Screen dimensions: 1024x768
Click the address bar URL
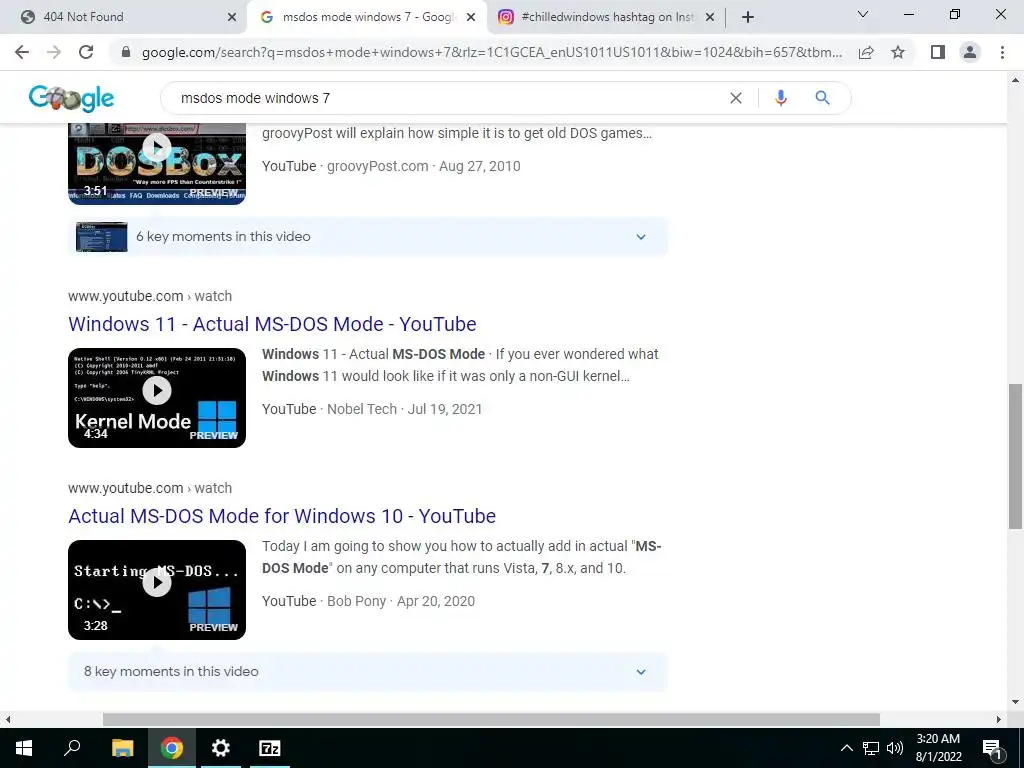[x=491, y=52]
